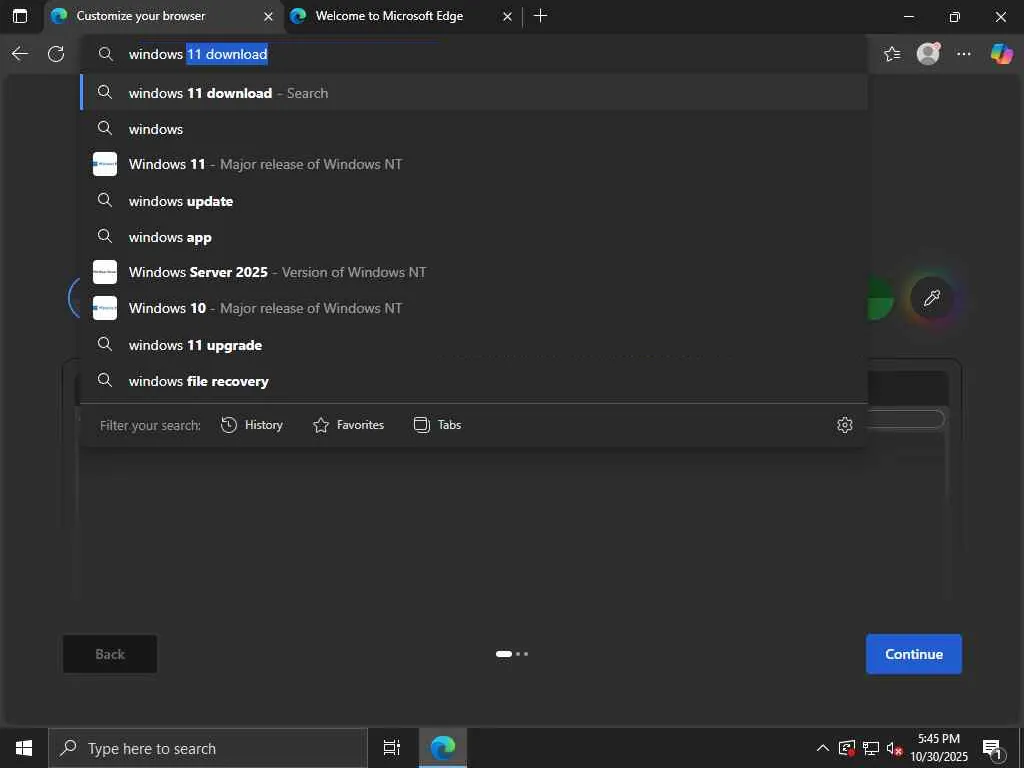This screenshot has width=1024, height=768.
Task: Choose the plain 'windows' suggestion
Action: pyautogui.click(x=473, y=129)
